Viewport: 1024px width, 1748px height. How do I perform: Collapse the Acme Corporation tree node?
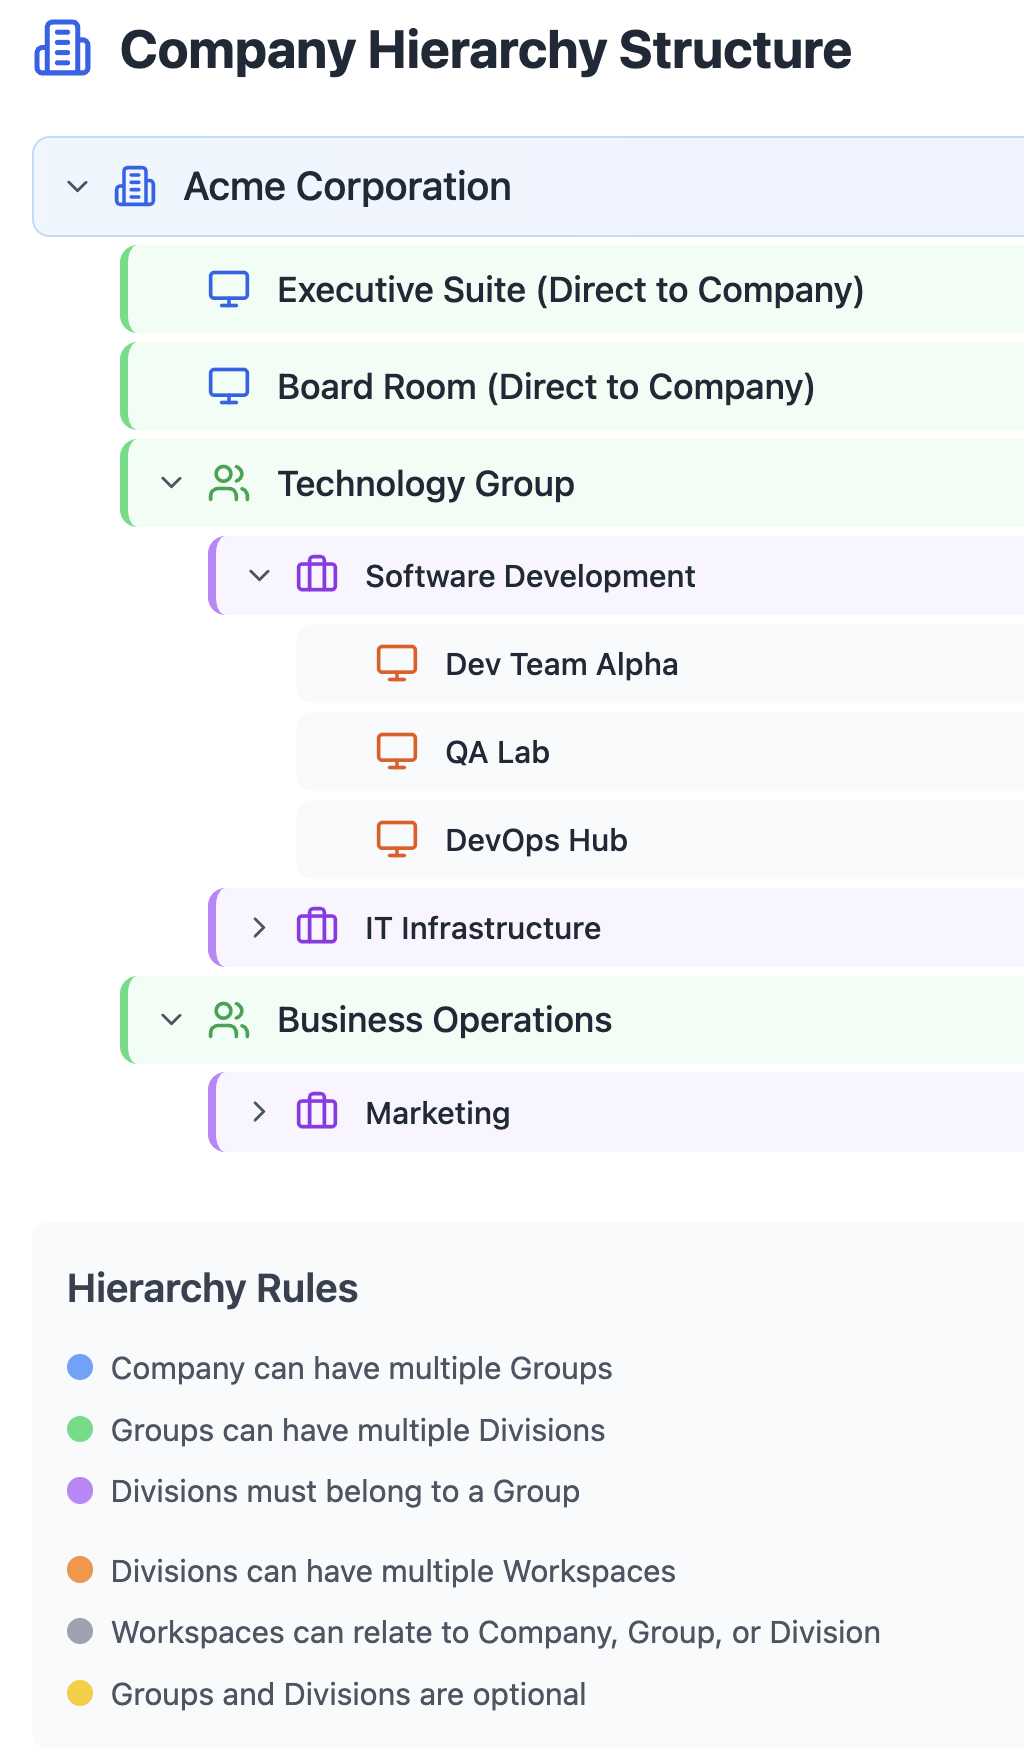pyautogui.click(x=77, y=187)
